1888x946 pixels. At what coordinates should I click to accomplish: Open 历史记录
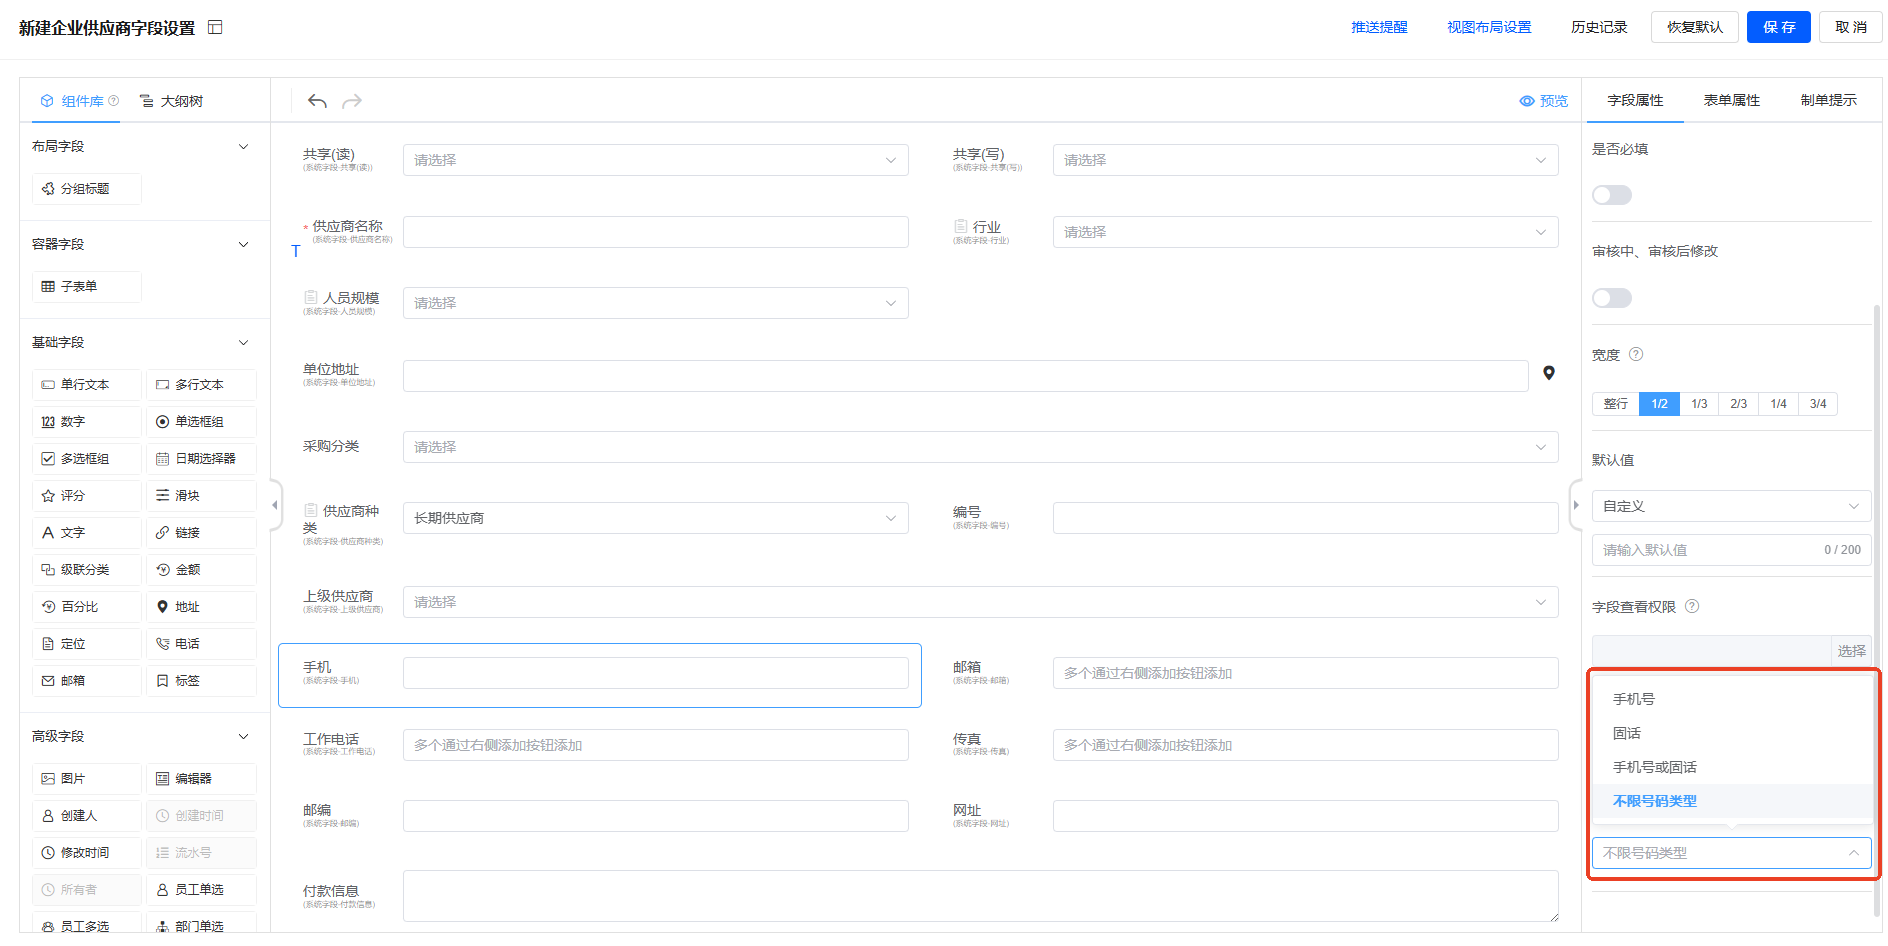pyautogui.click(x=1599, y=27)
